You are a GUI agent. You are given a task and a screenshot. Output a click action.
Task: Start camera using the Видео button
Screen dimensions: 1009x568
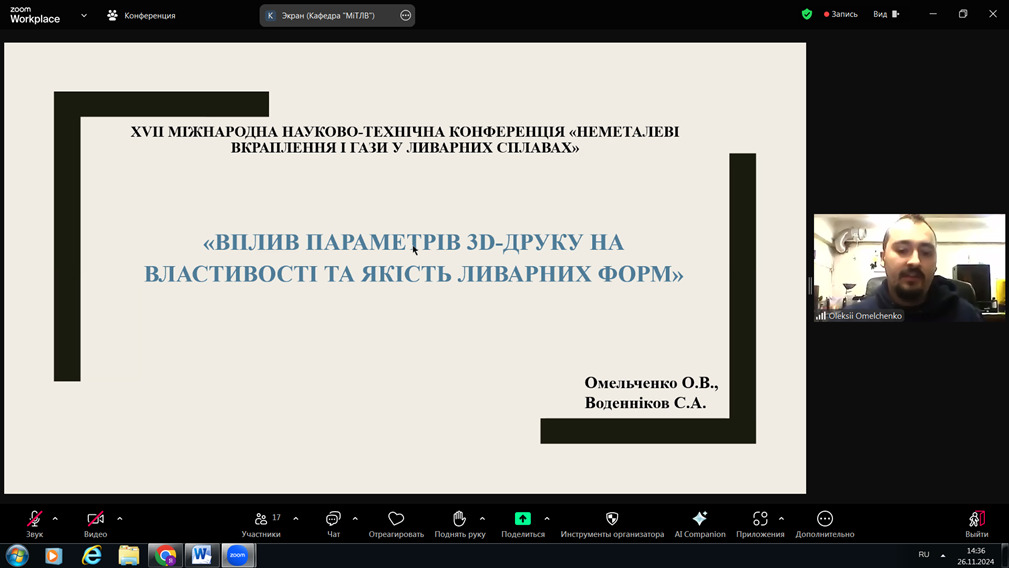[x=95, y=519]
